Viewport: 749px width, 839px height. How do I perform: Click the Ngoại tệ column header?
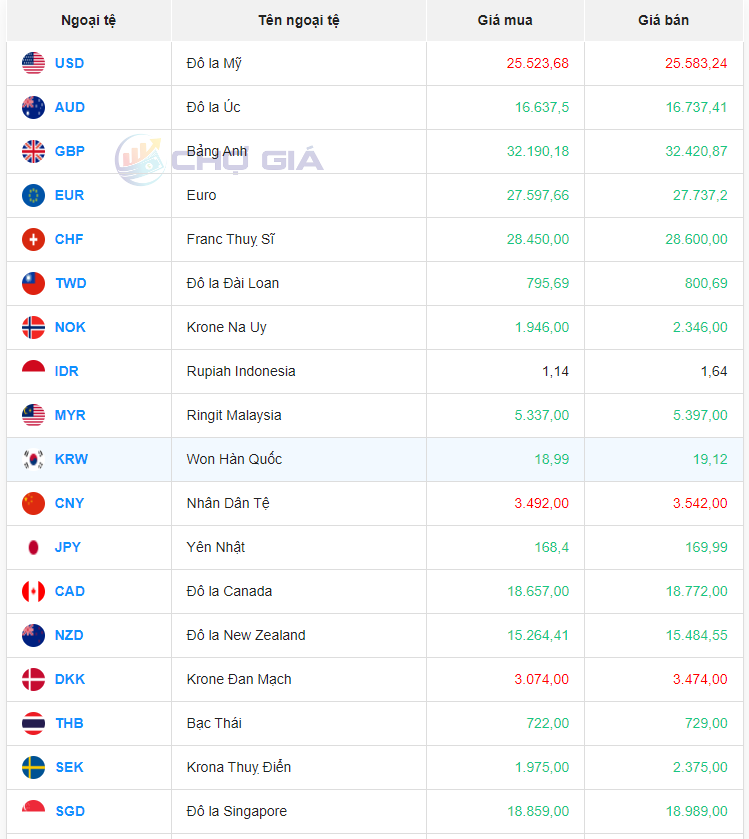pos(87,20)
